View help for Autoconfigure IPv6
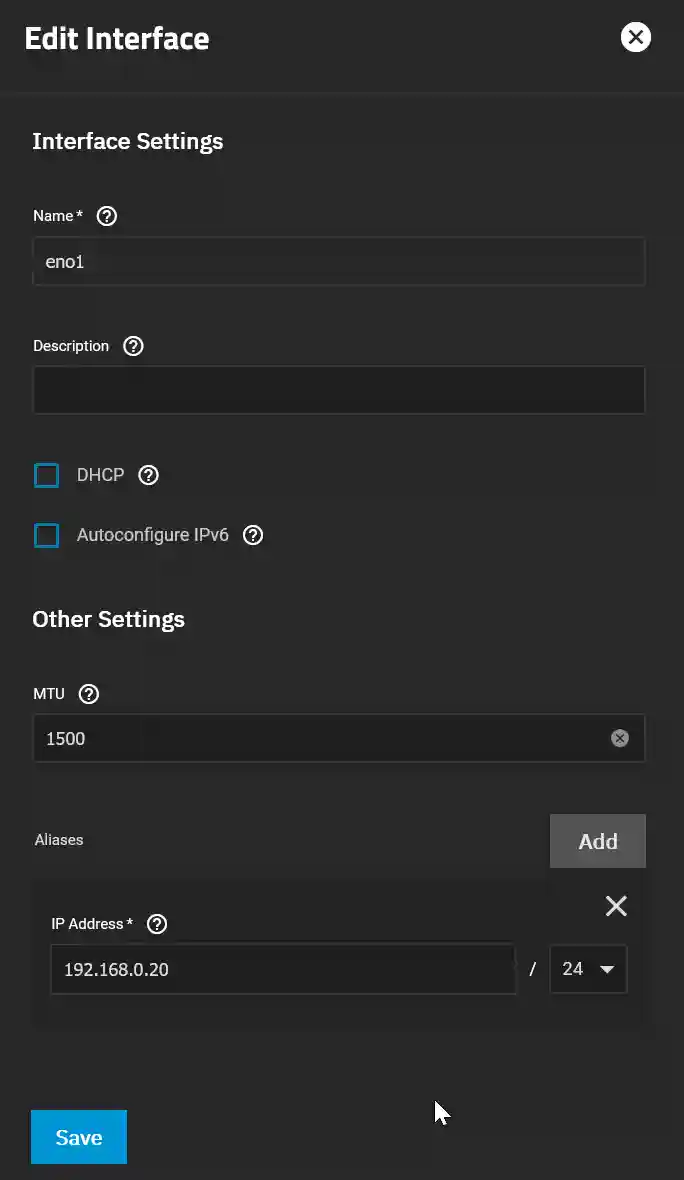 point(252,535)
